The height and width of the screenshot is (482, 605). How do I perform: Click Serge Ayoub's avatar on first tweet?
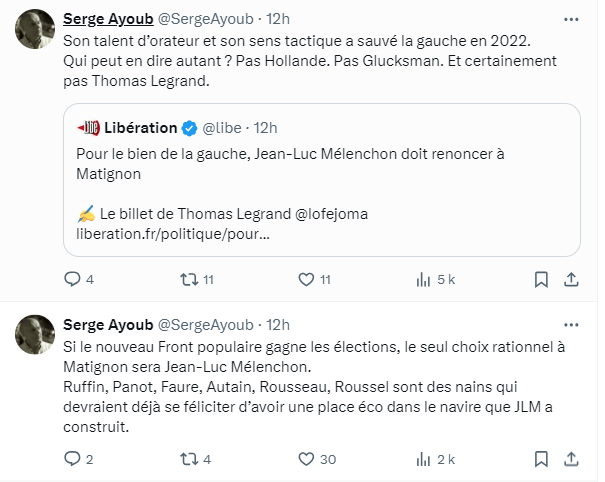pos(35,29)
